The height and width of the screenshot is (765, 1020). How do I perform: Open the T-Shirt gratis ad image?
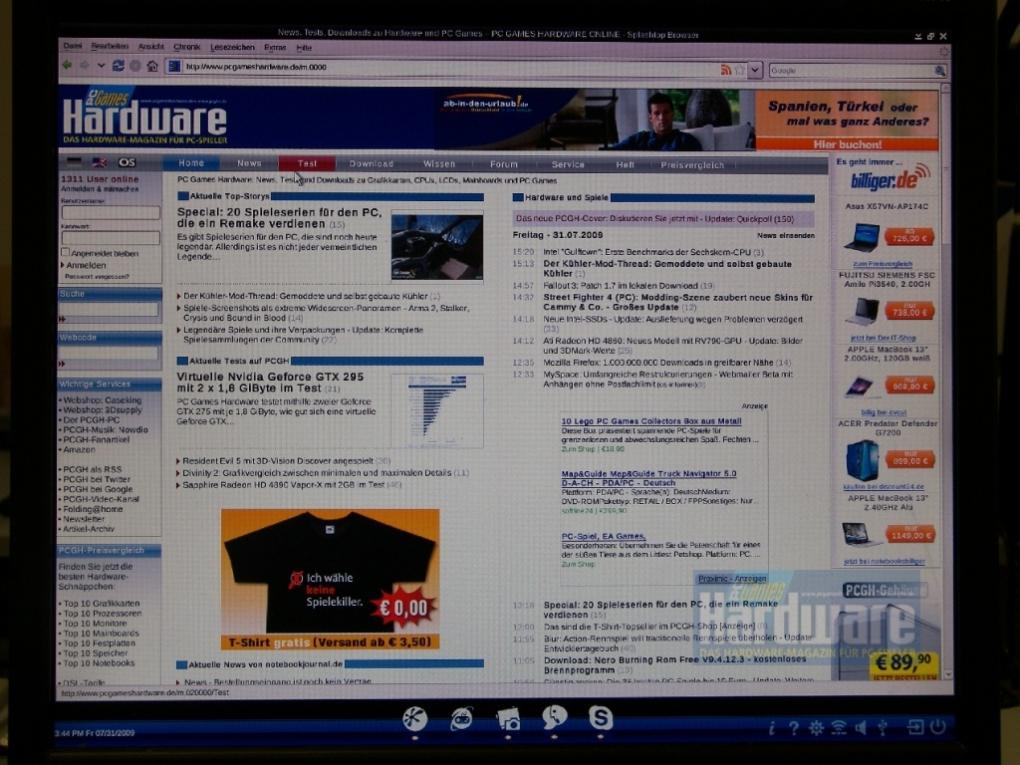330,579
